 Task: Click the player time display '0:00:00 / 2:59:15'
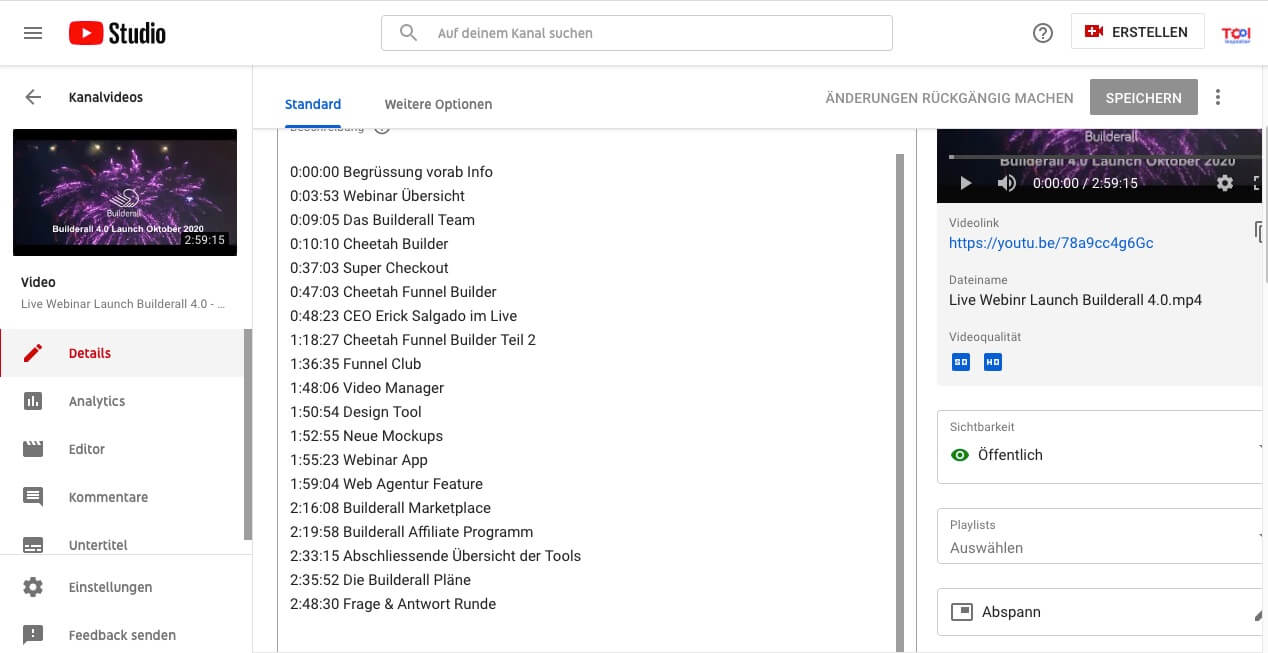coord(1085,183)
